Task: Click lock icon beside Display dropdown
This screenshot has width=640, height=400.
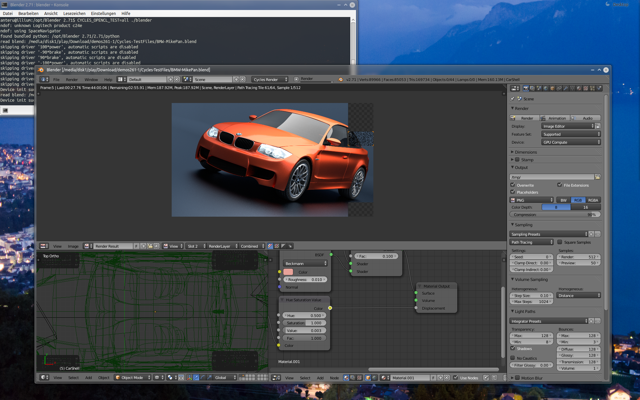Action: (x=598, y=126)
